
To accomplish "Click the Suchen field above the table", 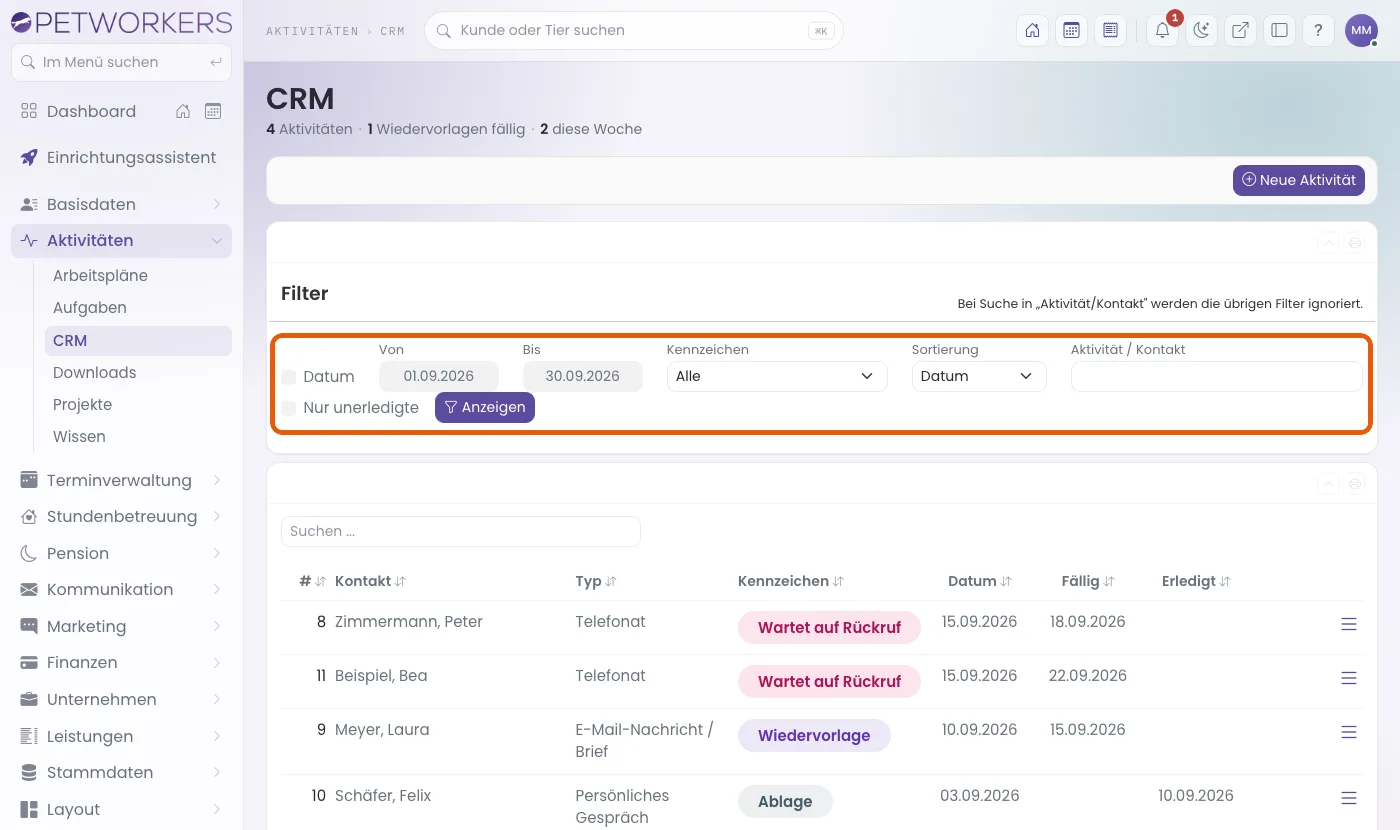I will [x=460, y=531].
